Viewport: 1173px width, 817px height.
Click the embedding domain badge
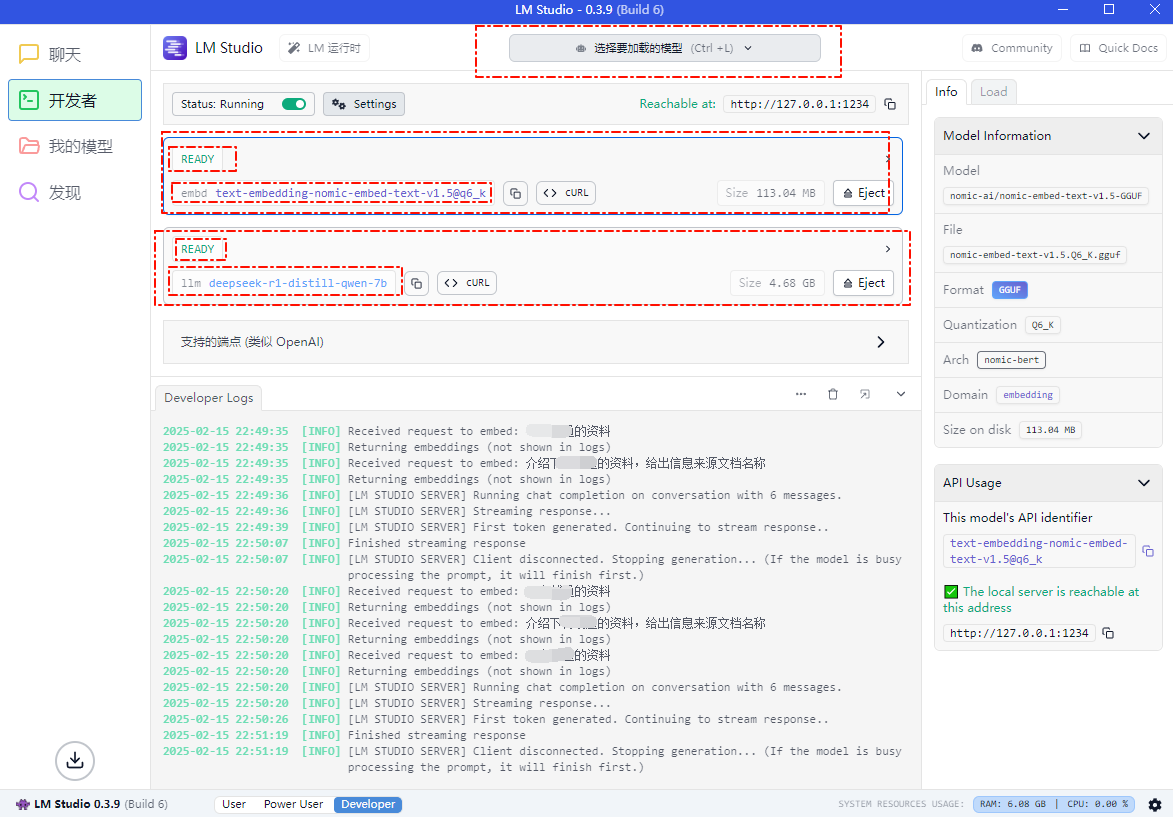[1028, 395]
